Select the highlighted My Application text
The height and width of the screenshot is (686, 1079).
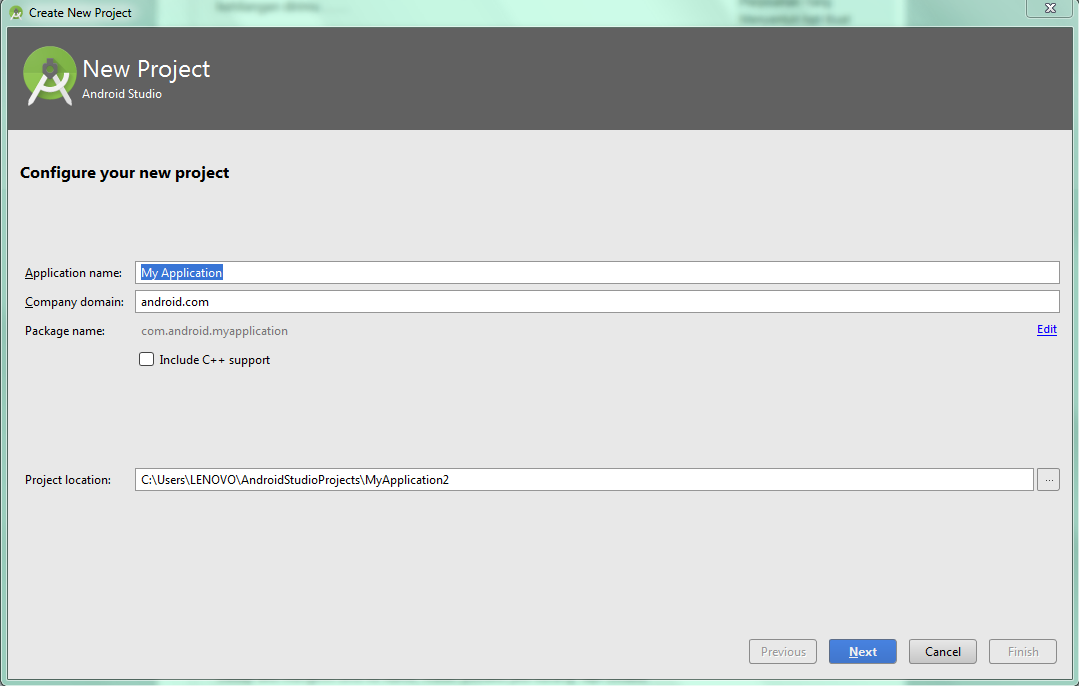(x=181, y=272)
